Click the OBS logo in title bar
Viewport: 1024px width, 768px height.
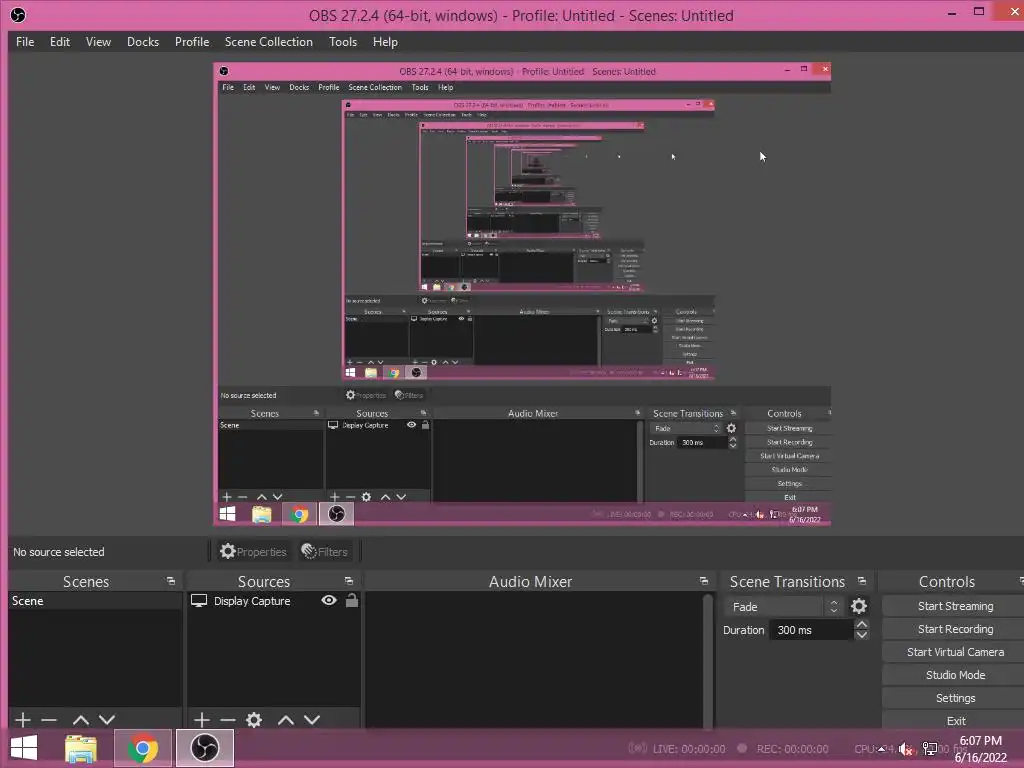18,15
